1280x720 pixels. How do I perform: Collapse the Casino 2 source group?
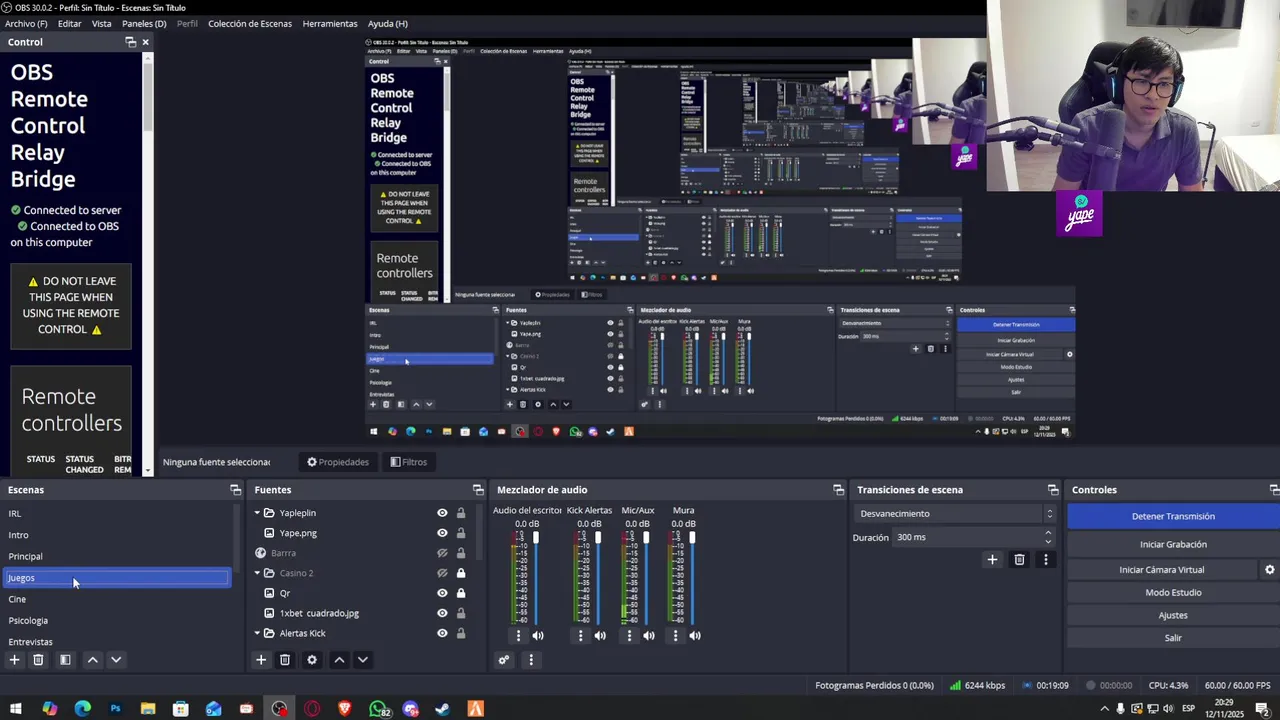click(257, 573)
